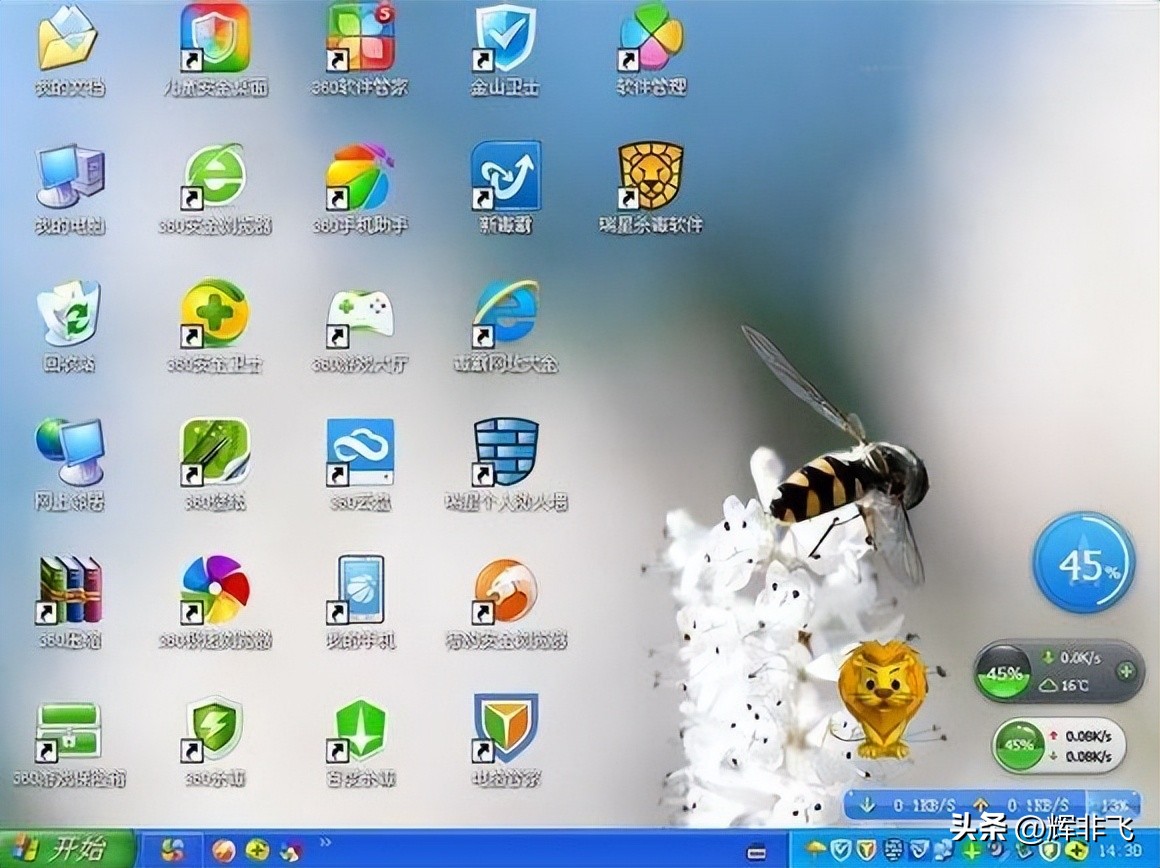Viewport: 1160px width, 868px height.
Task: Click the yellow umbrella tray icon
Action: tap(816, 849)
